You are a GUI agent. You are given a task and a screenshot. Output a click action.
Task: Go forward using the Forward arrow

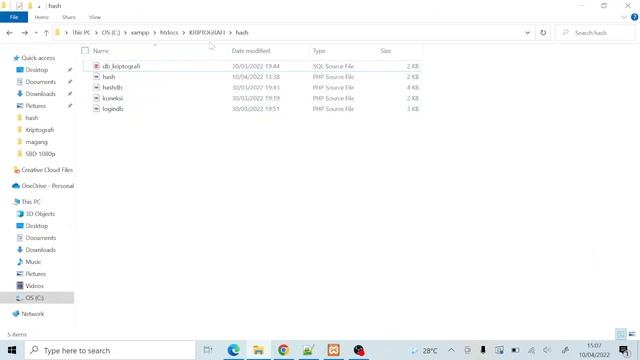tap(24, 33)
